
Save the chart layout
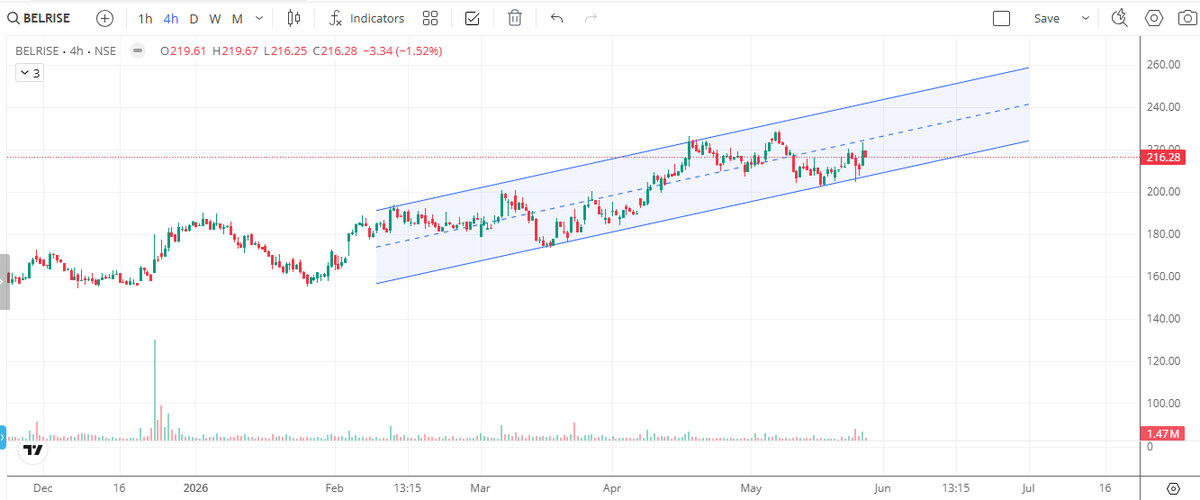(x=1046, y=18)
